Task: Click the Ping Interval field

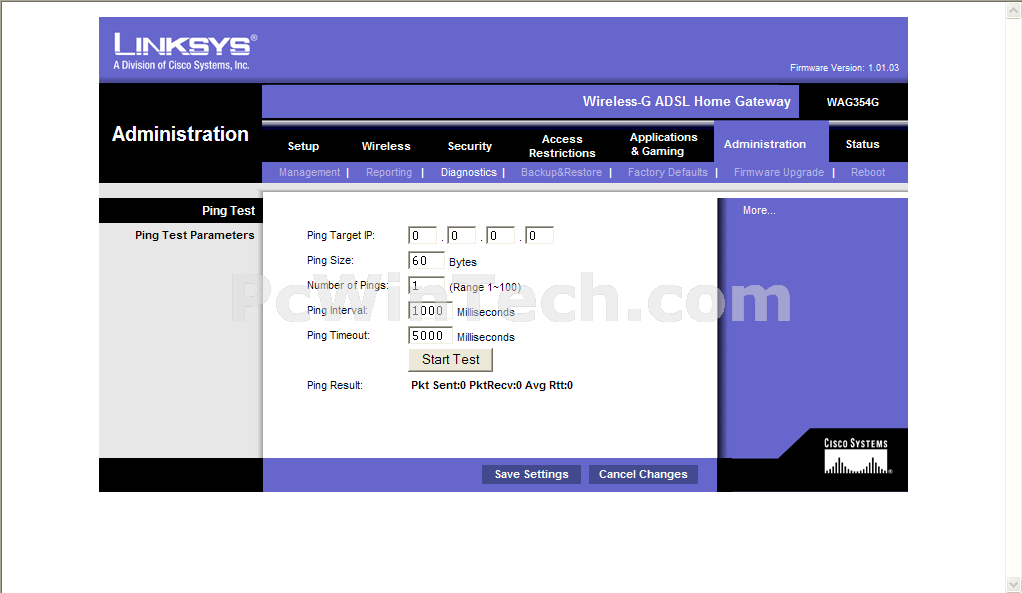Action: coord(430,310)
